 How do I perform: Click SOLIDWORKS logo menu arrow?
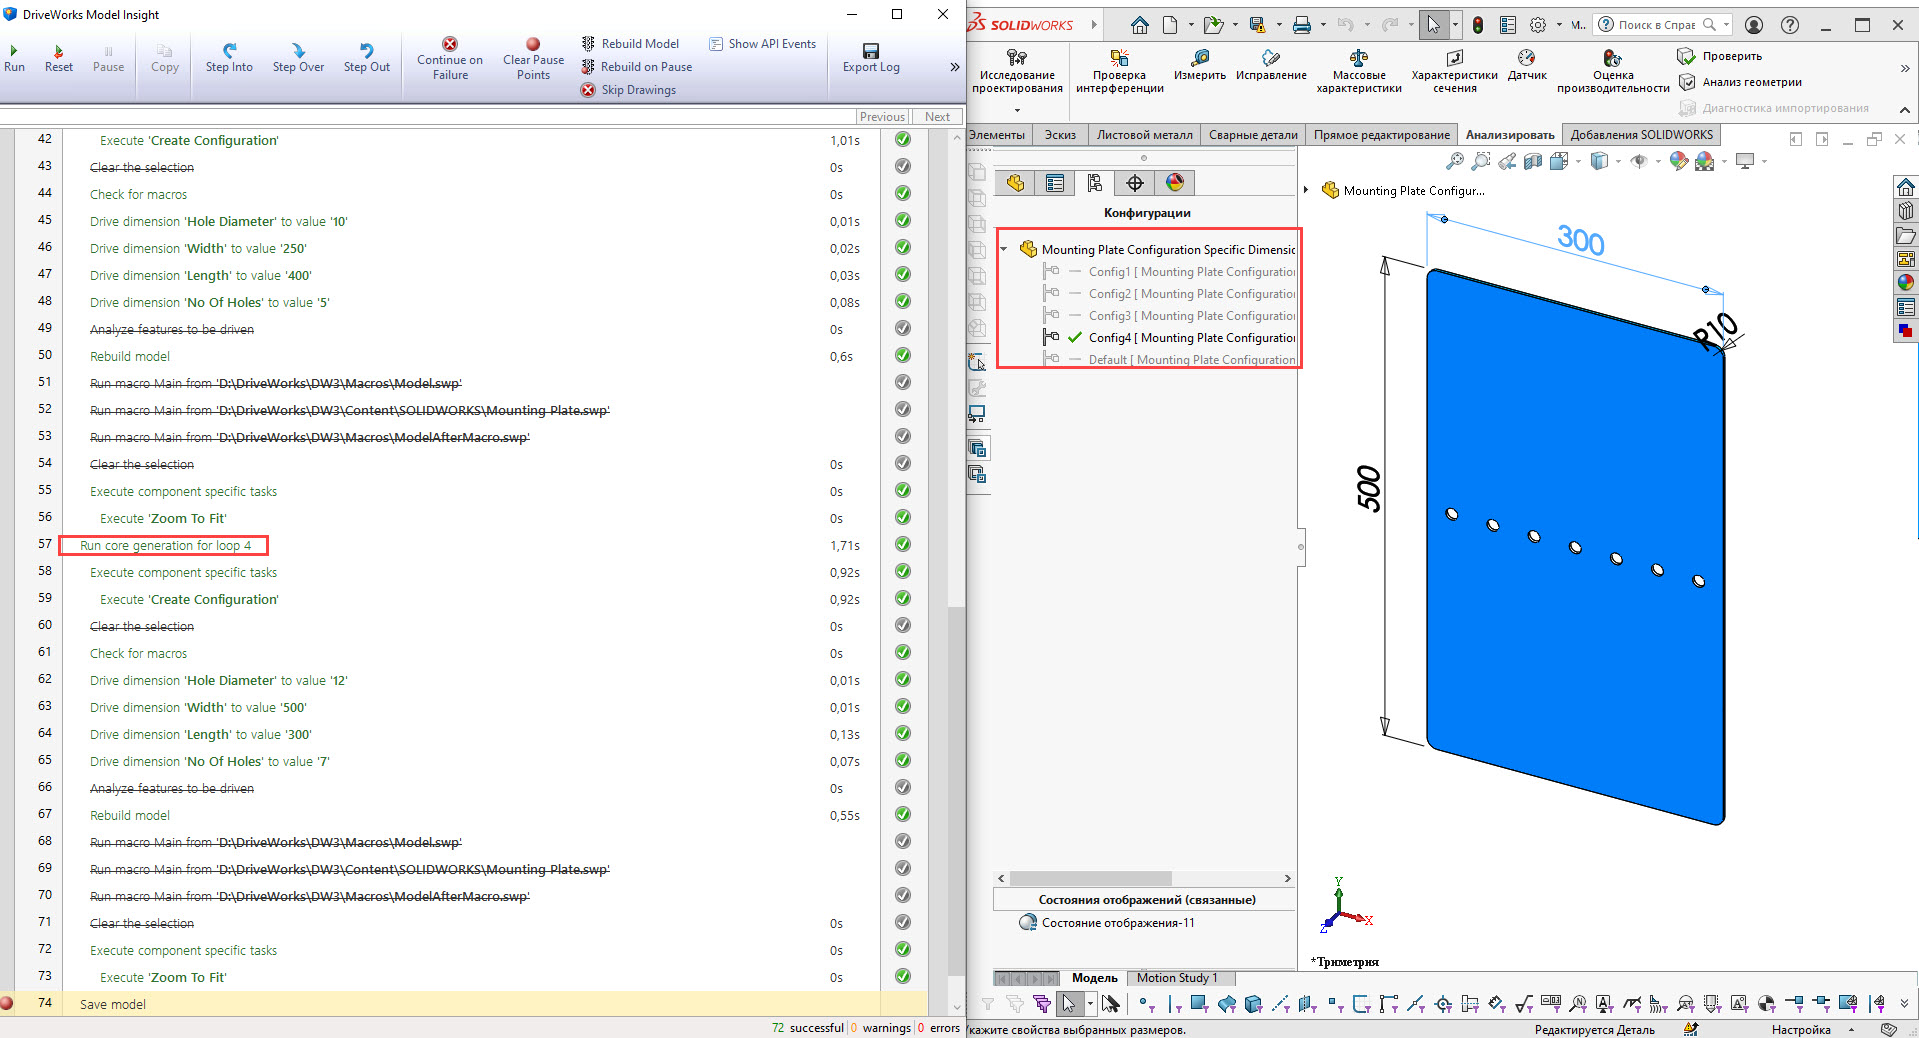pyautogui.click(x=1094, y=25)
